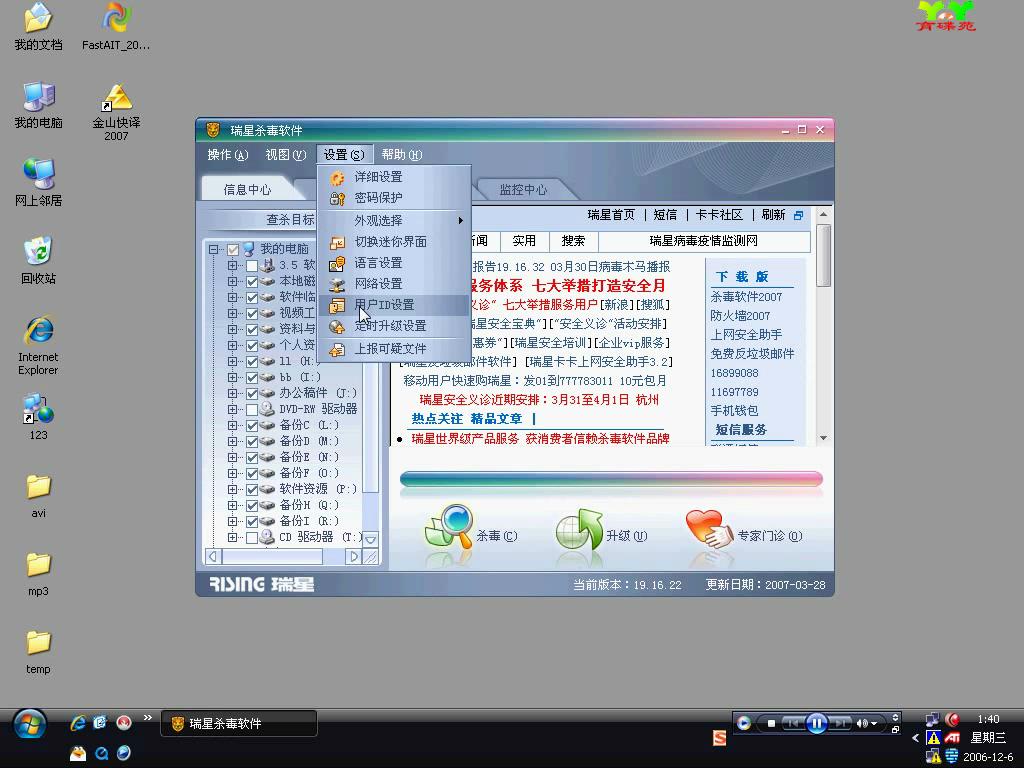This screenshot has height=768, width=1024.
Task: Collapse the 我的电脑 tree node
Action: coord(214,249)
